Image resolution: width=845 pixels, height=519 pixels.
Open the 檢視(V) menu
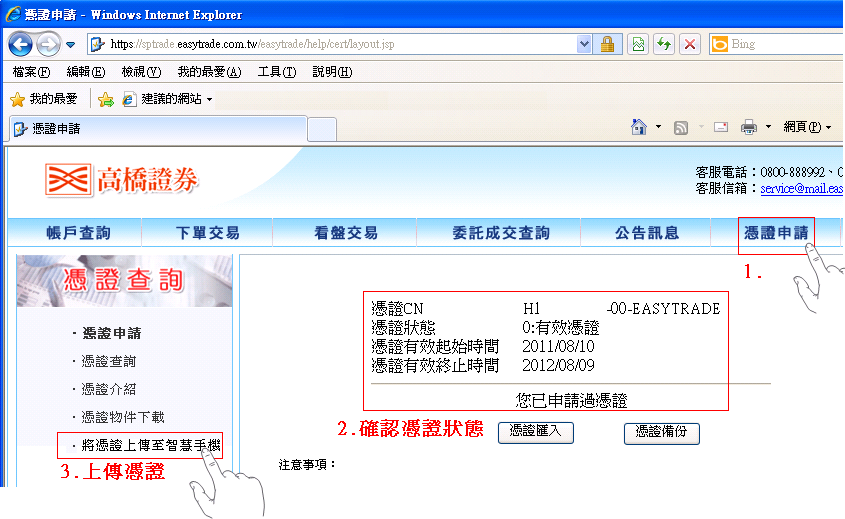141,72
